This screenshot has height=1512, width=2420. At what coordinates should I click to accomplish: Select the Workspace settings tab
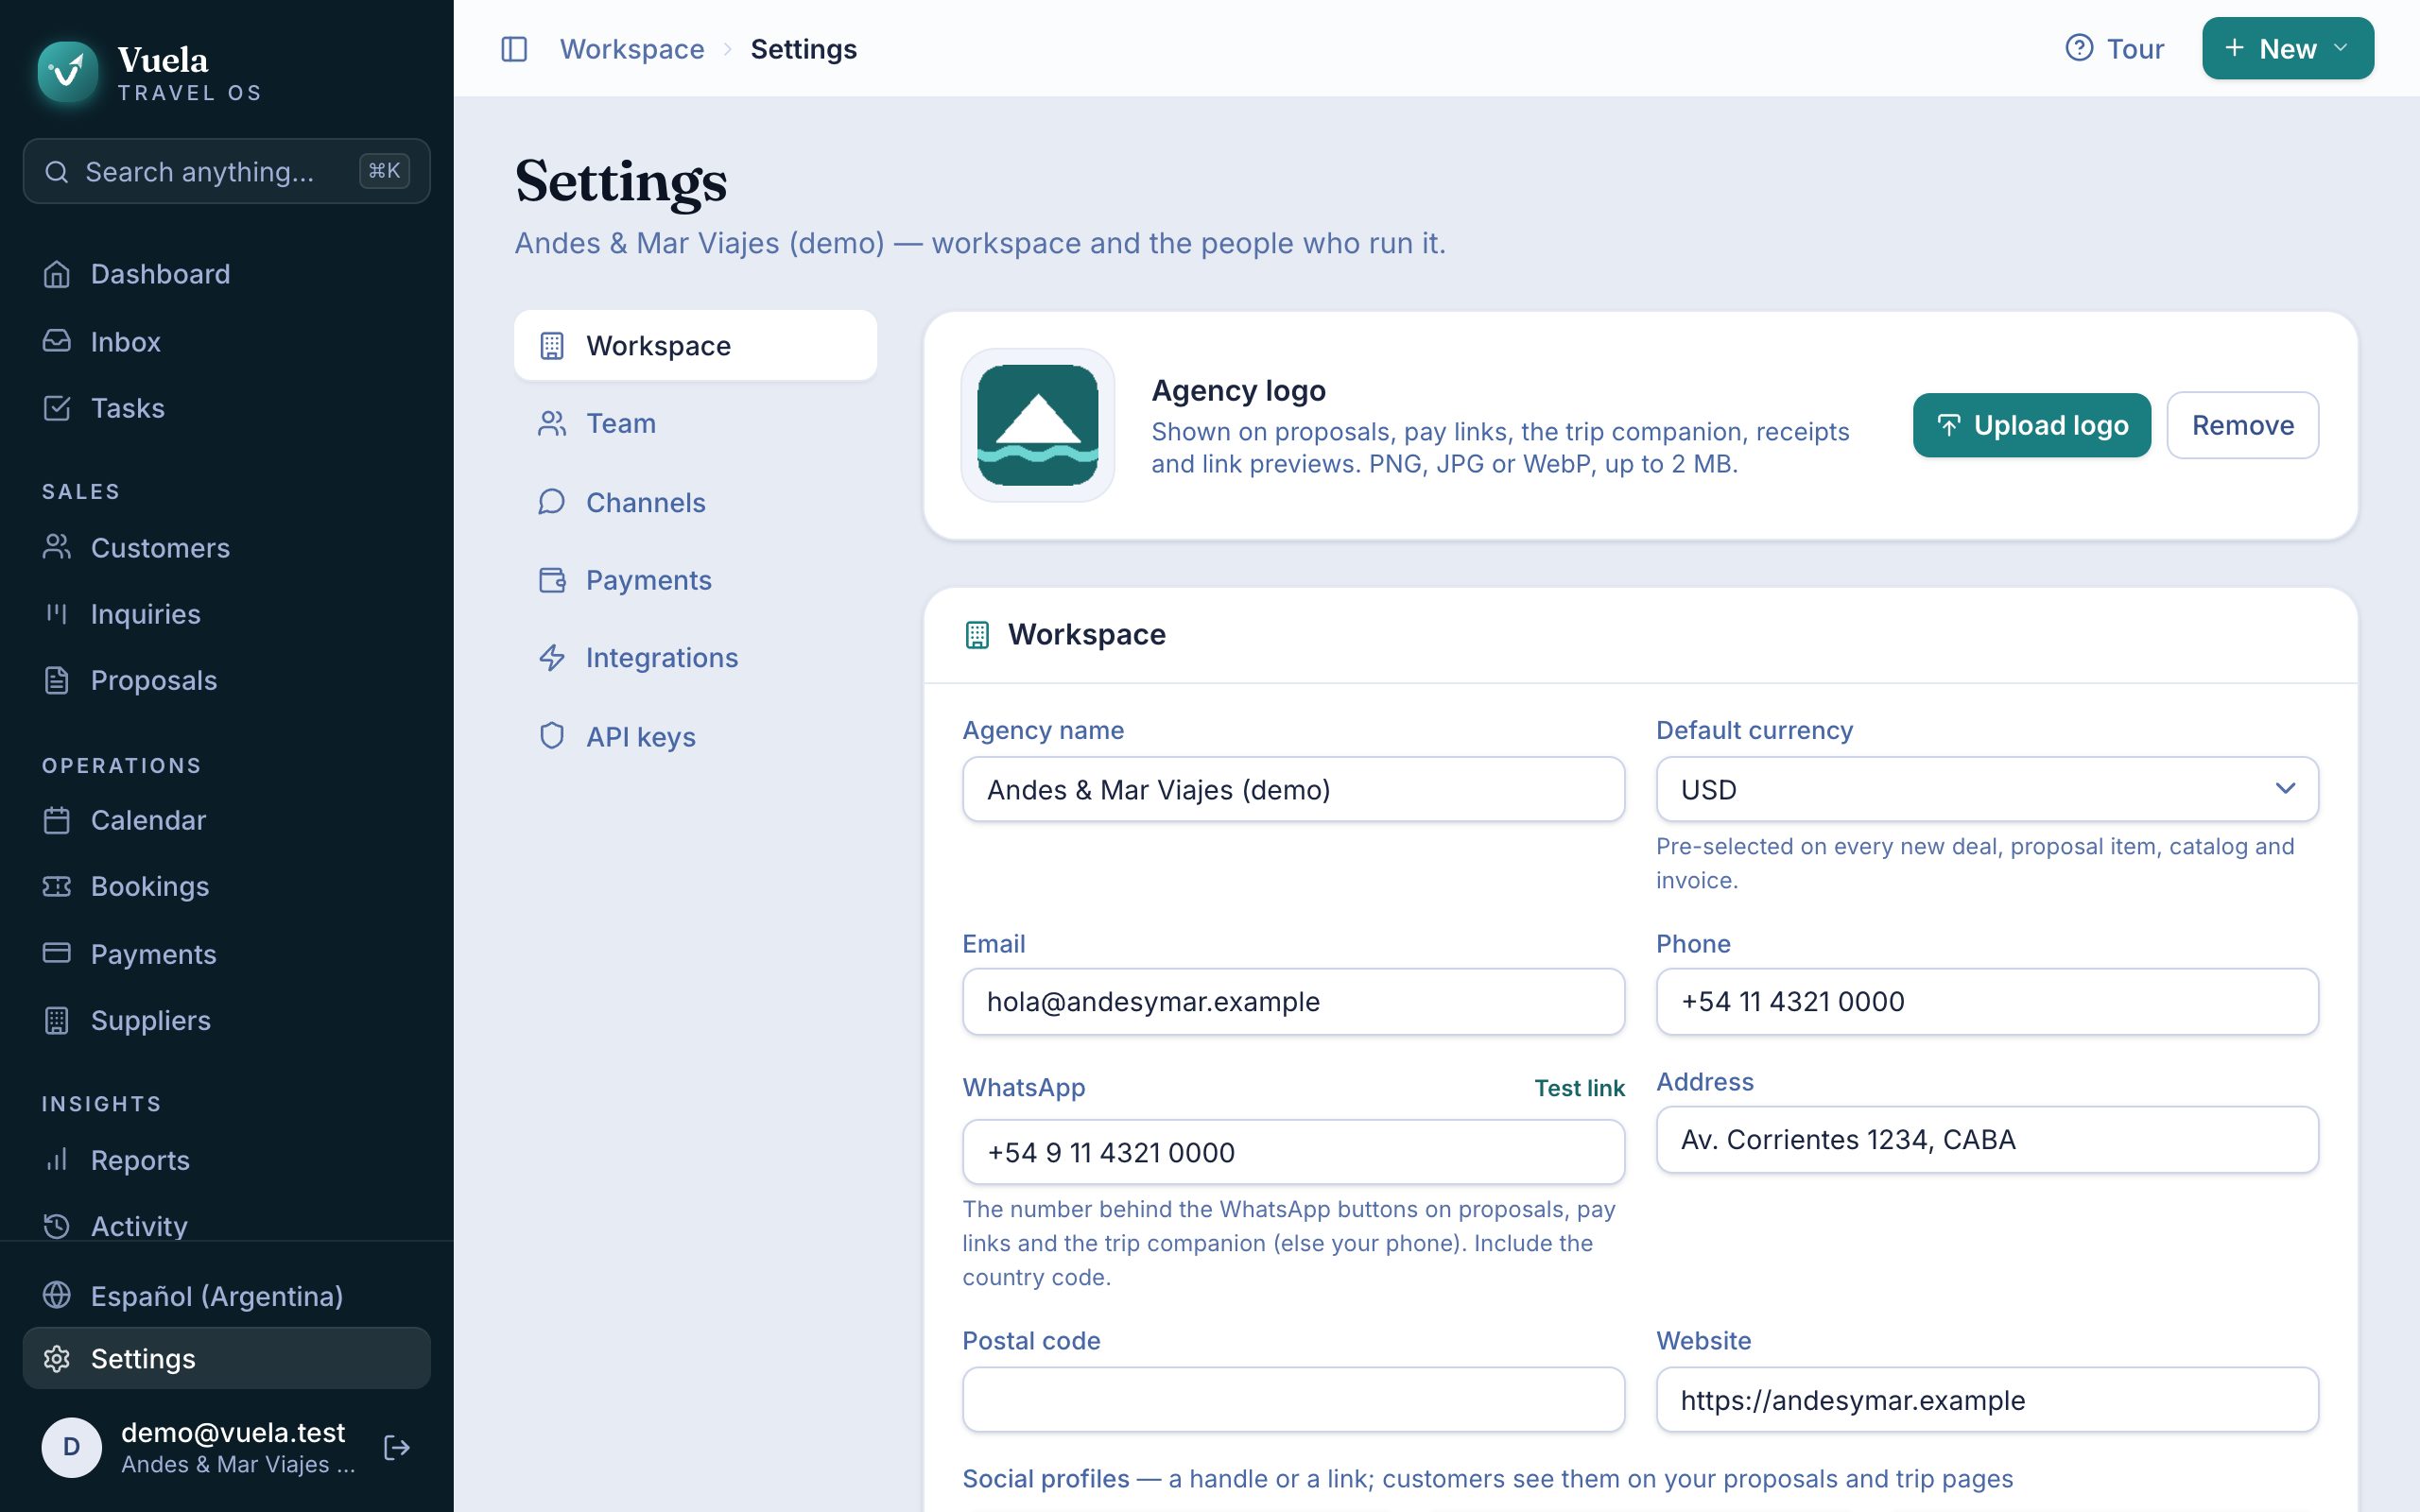pyautogui.click(x=695, y=345)
